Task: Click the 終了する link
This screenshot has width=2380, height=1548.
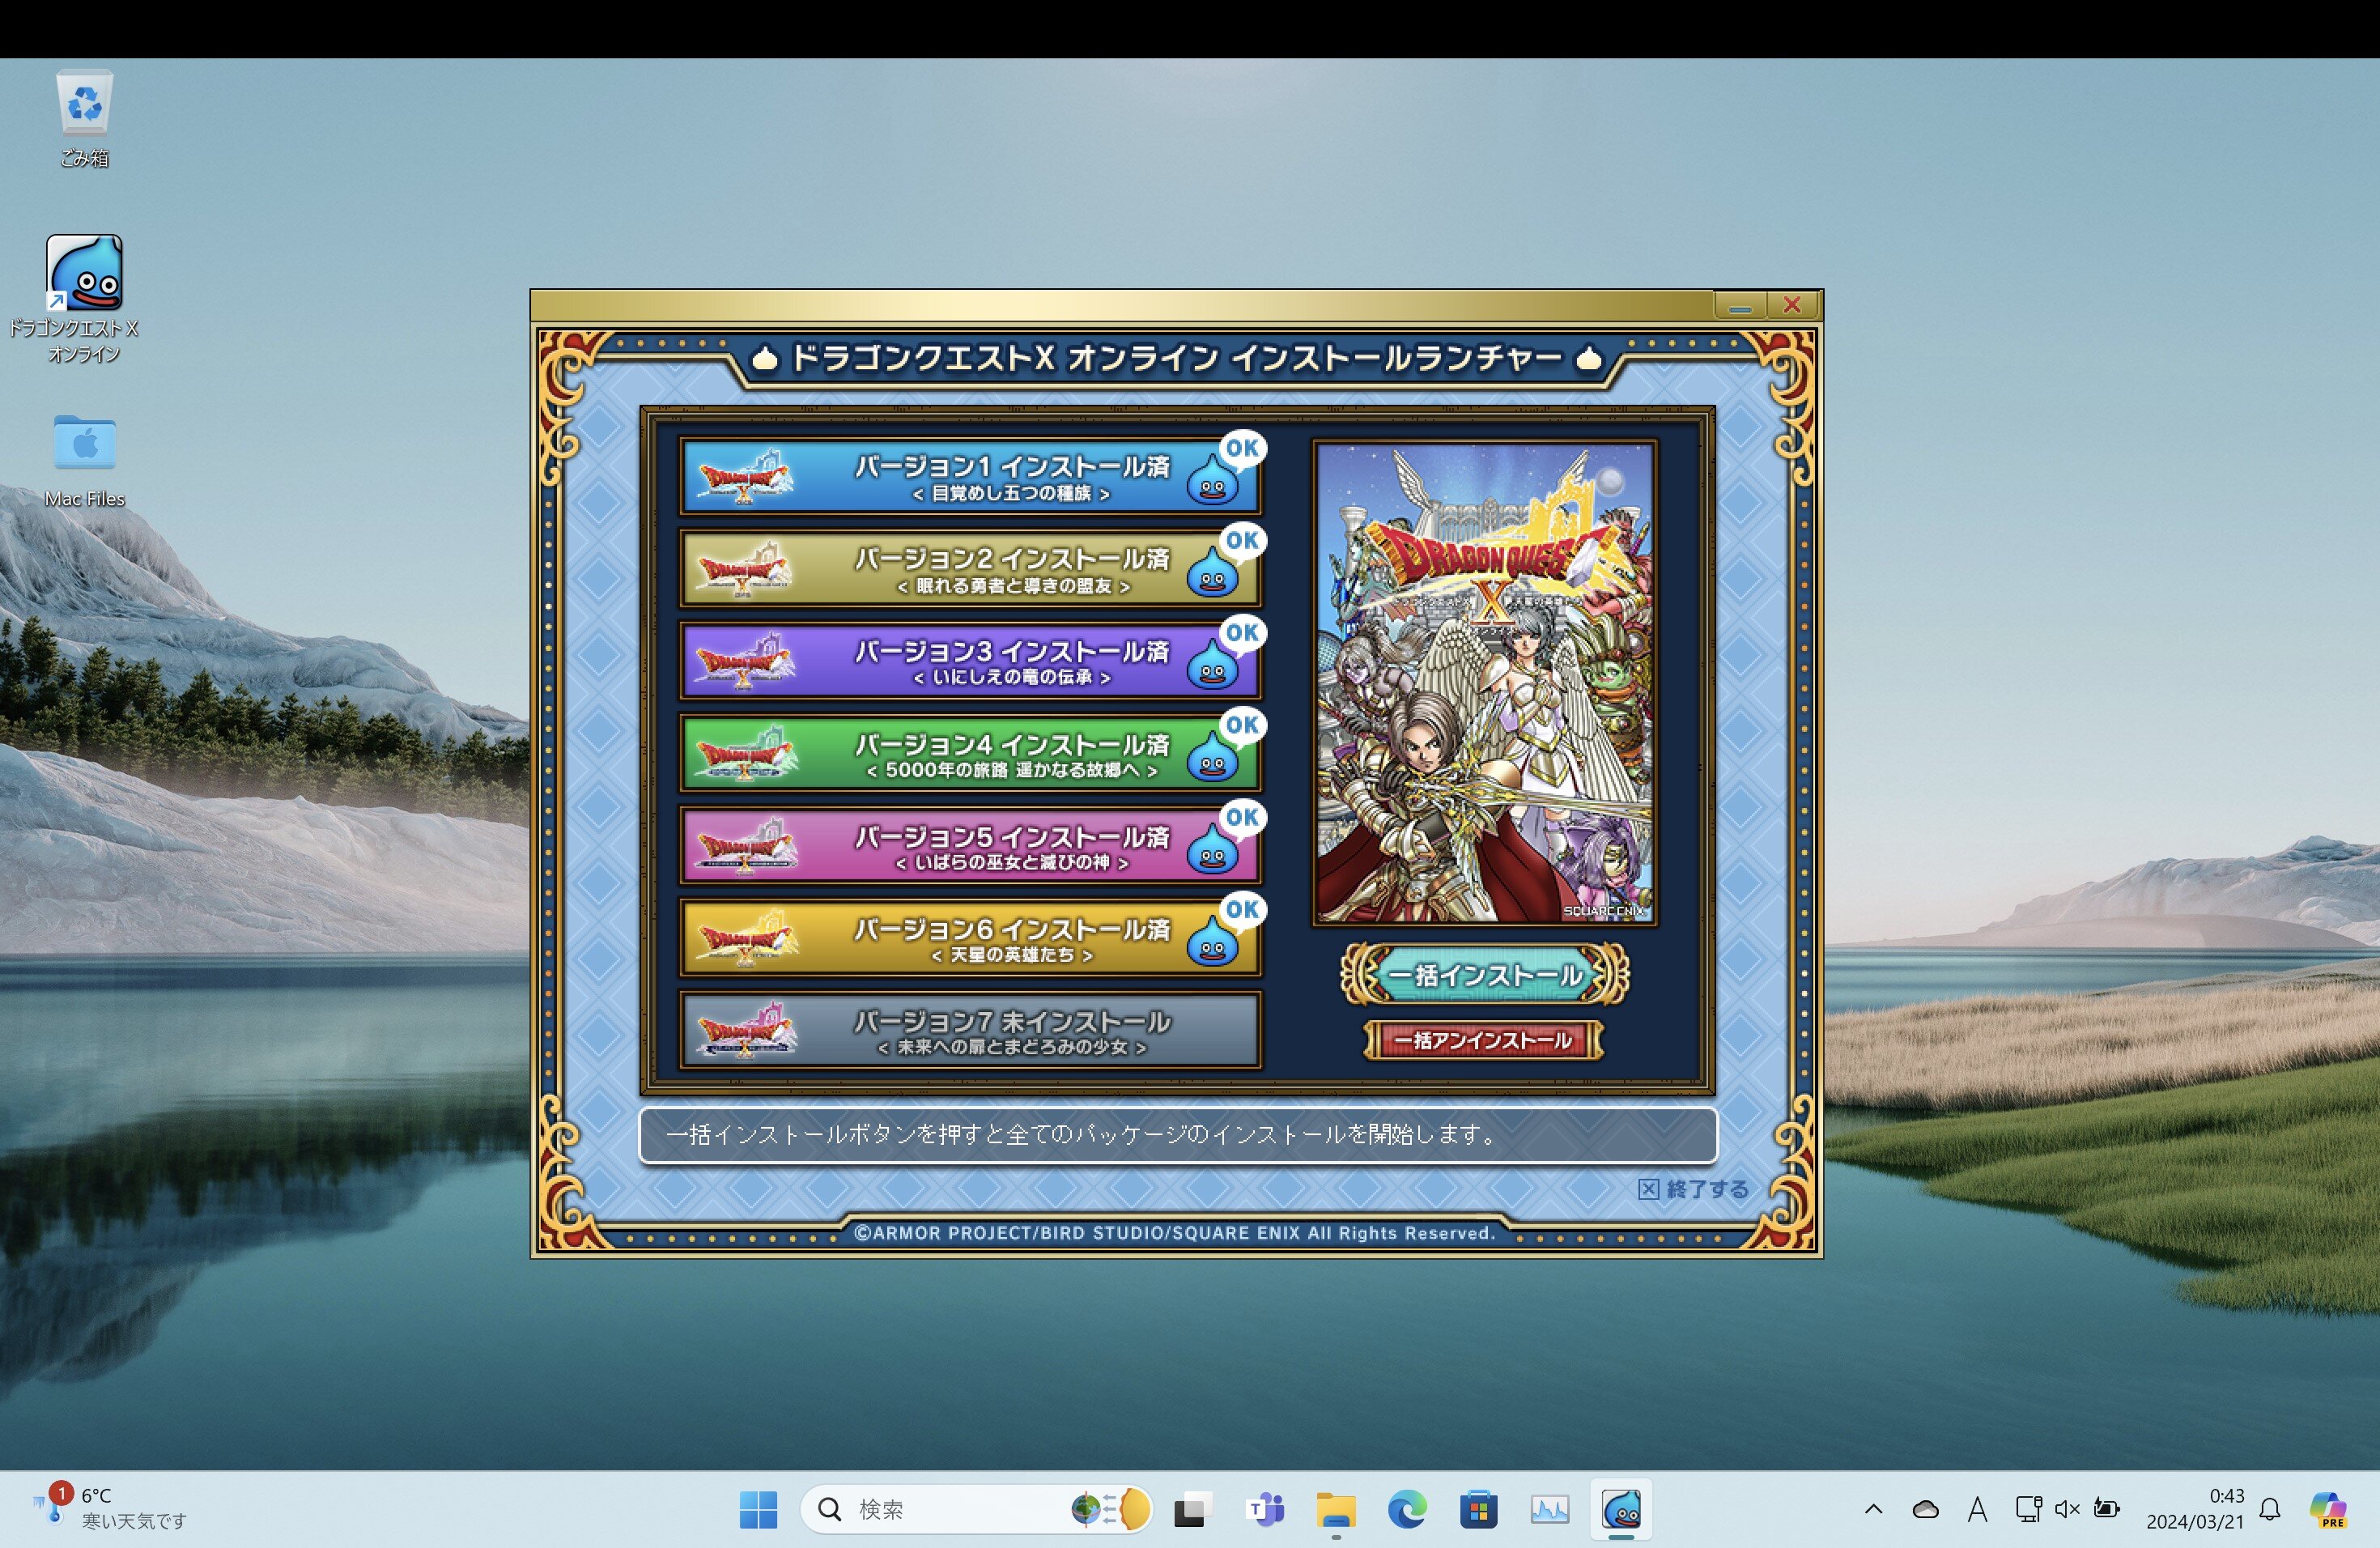Action: (x=1693, y=1189)
